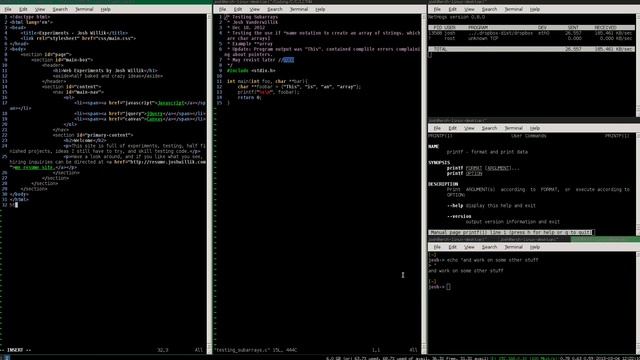640x360 pixels.
Task: Click the 'Manual page printf(1)' status line
Action: (x=510, y=232)
